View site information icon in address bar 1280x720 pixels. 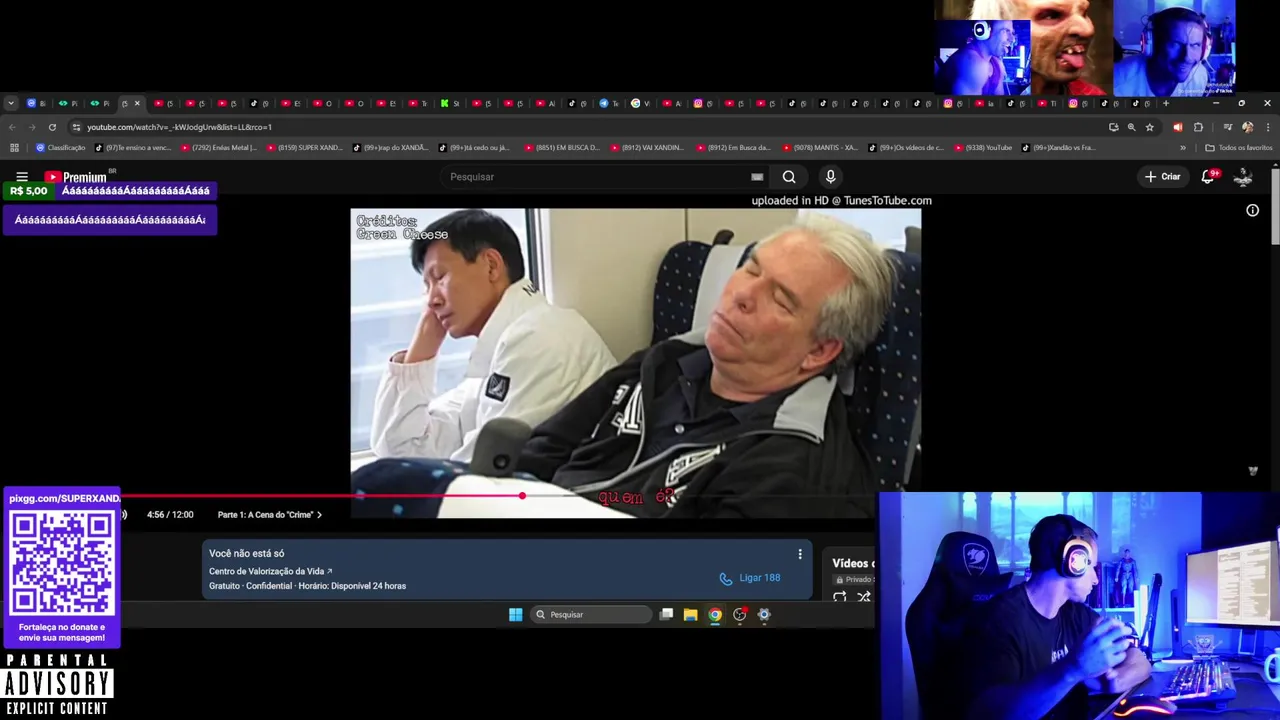(77, 127)
